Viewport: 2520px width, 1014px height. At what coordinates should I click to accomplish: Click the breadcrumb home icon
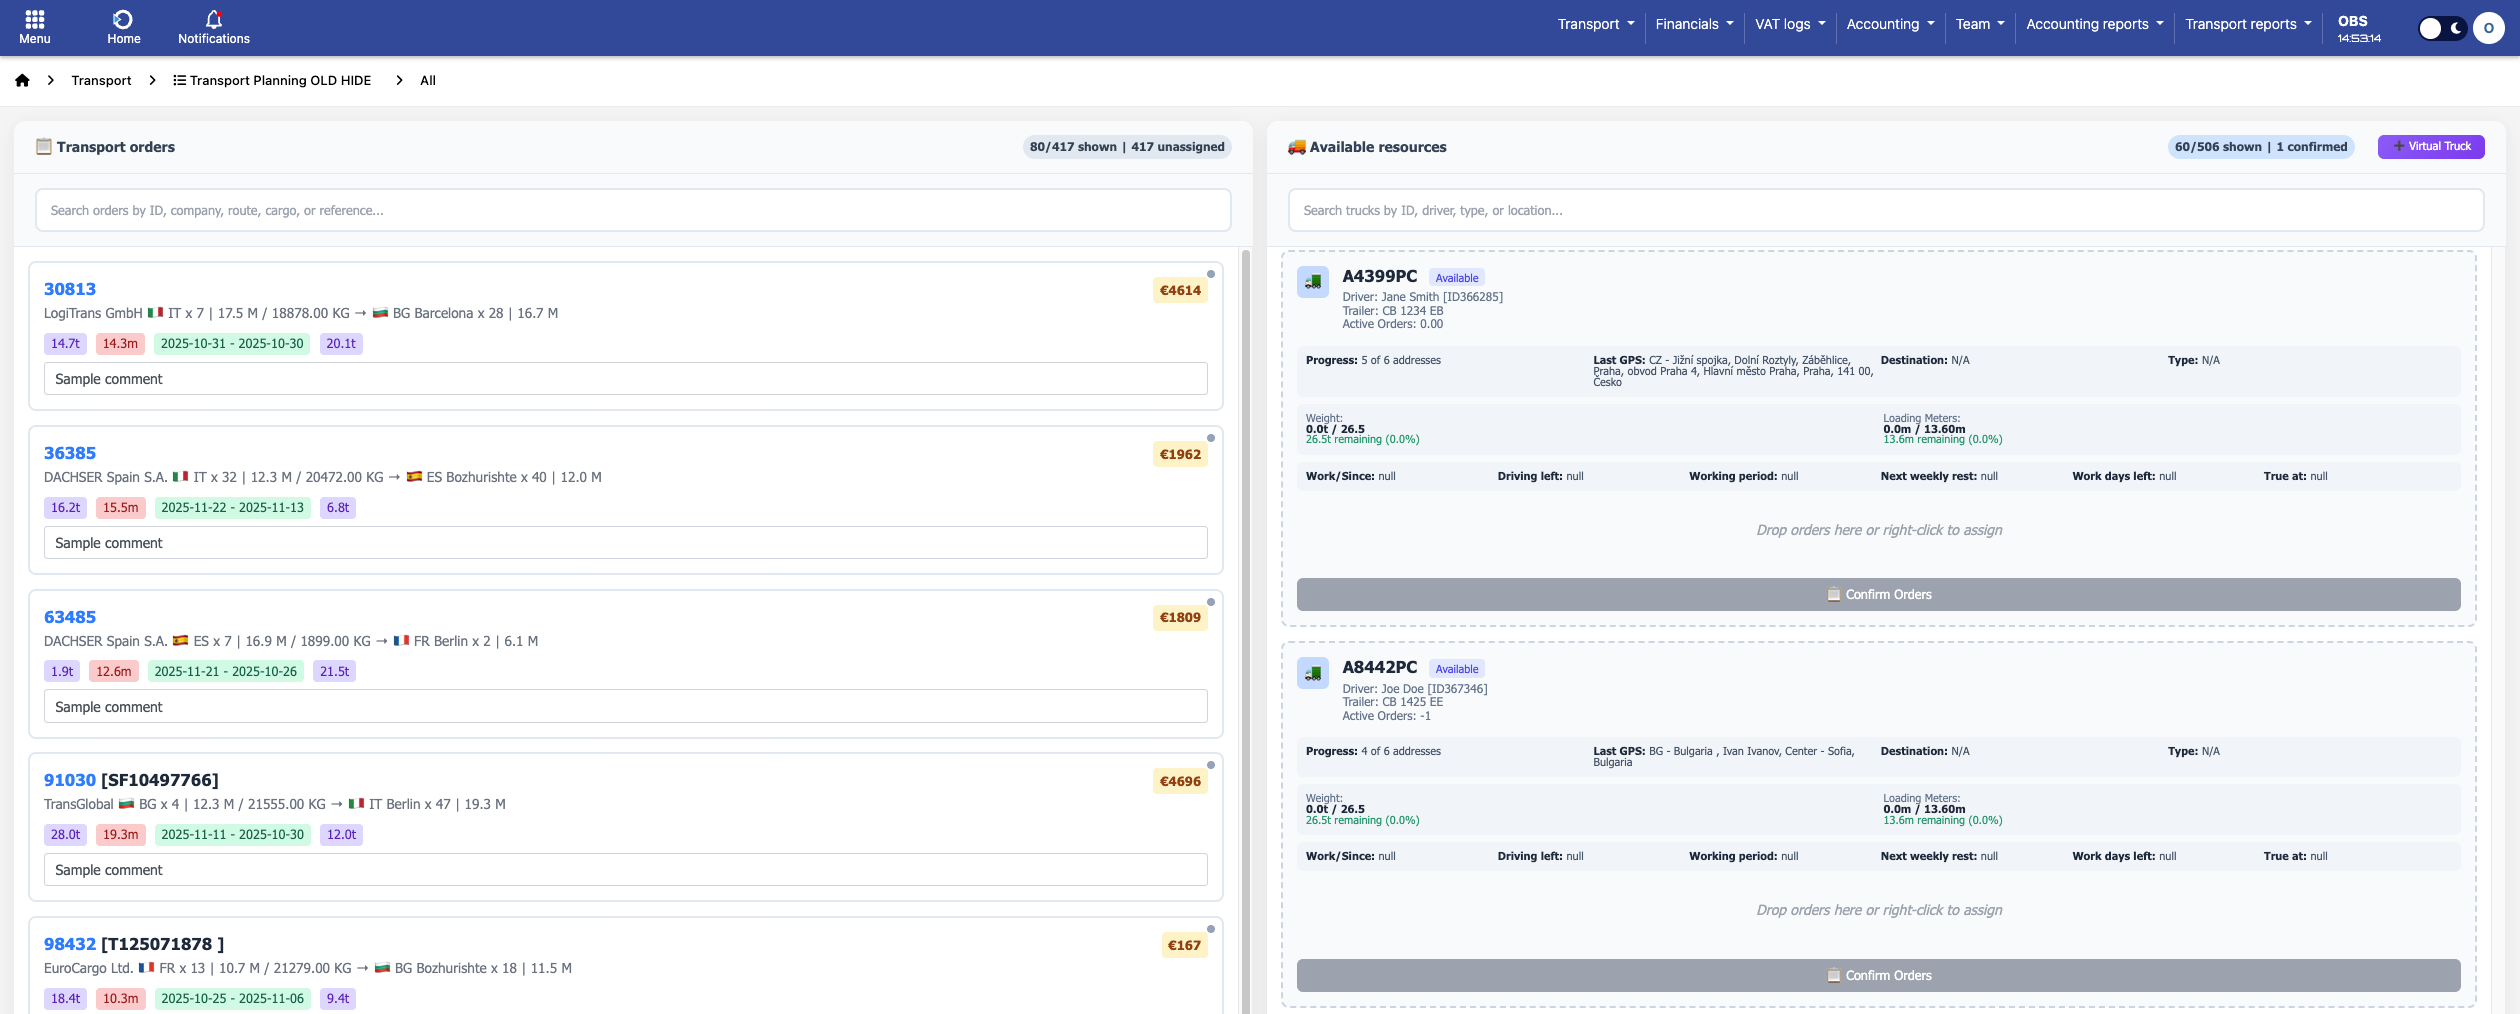[x=22, y=81]
